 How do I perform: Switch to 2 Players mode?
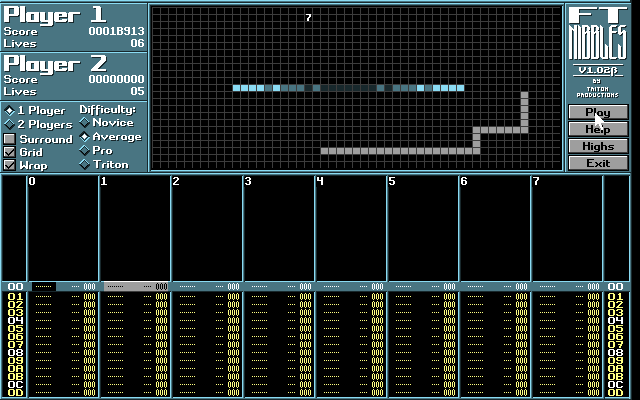tap(10, 124)
